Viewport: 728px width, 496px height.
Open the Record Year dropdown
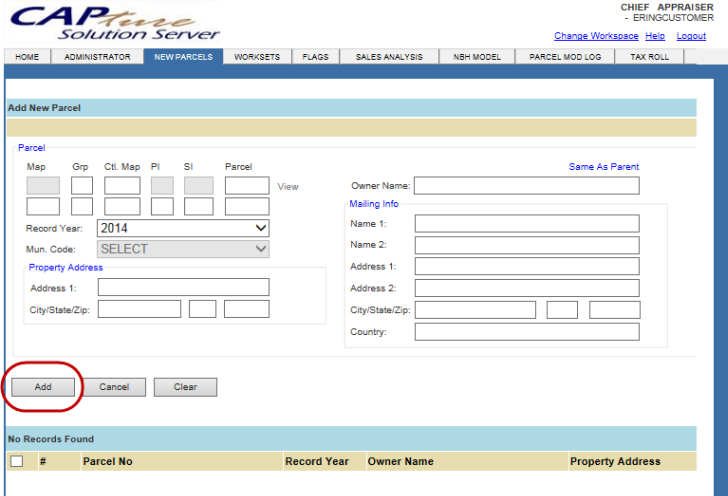183,228
